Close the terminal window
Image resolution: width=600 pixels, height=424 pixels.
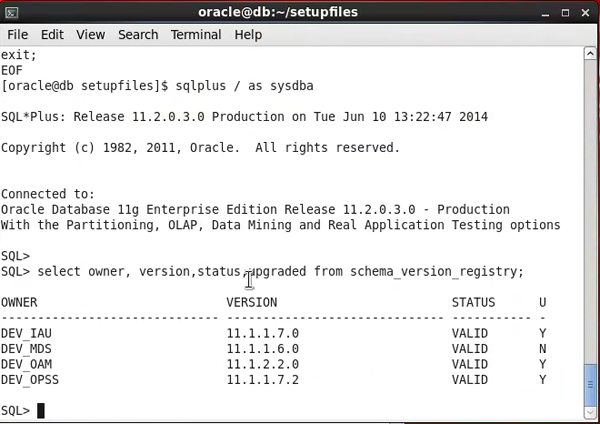coord(585,13)
